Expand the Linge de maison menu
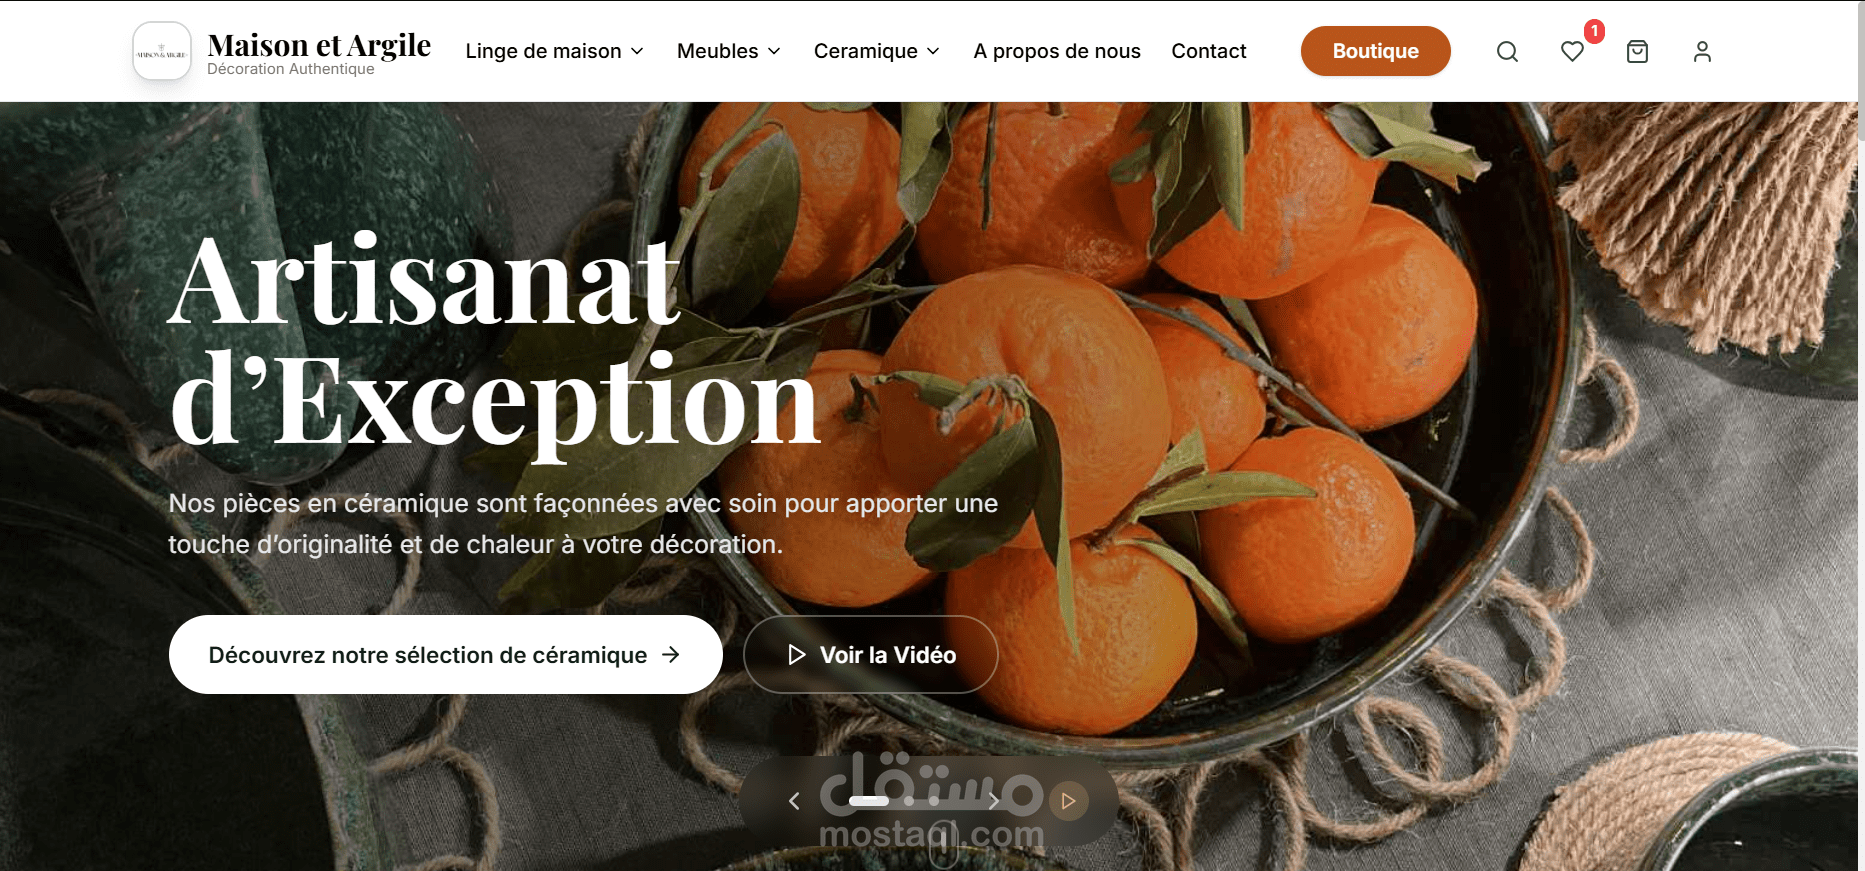Viewport: 1865px width, 871px height. click(x=554, y=51)
